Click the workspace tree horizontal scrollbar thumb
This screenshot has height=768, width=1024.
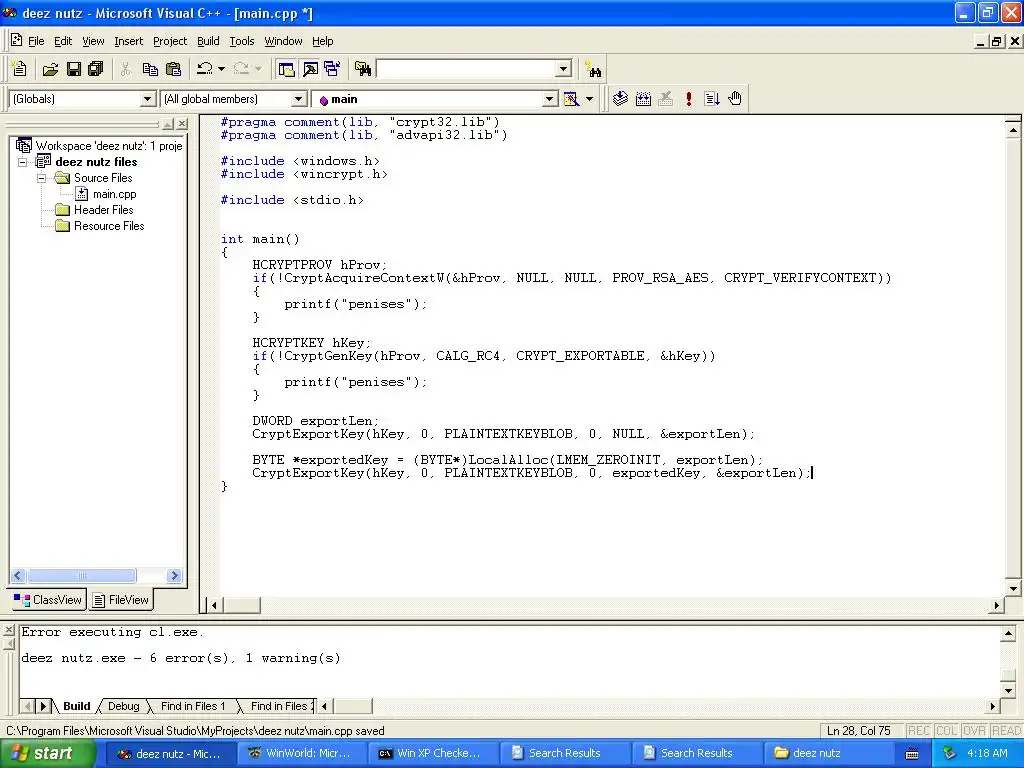click(x=82, y=575)
